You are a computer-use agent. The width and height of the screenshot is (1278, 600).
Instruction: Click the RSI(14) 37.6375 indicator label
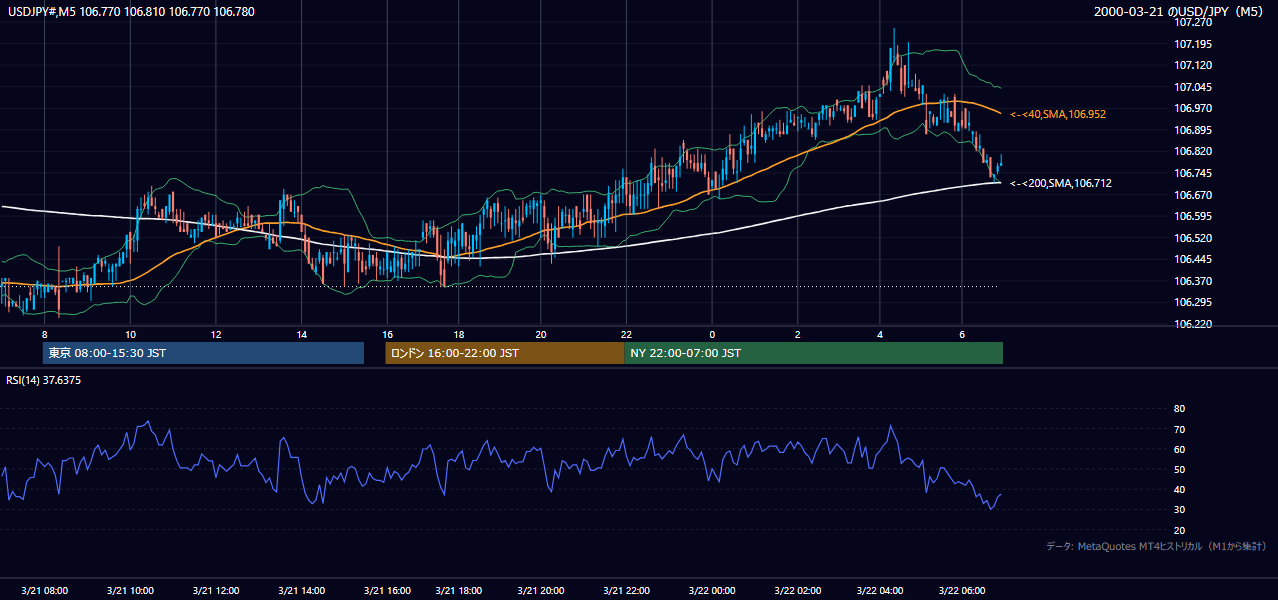pos(42,380)
